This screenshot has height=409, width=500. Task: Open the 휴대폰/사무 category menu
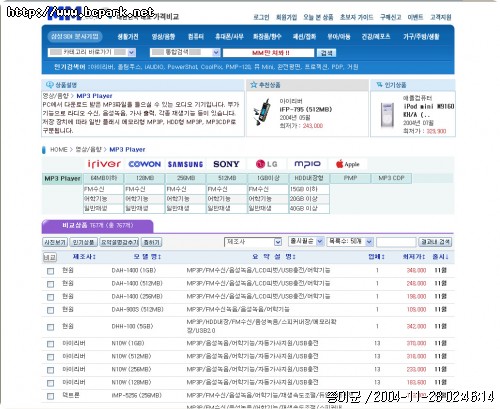[x=229, y=37]
